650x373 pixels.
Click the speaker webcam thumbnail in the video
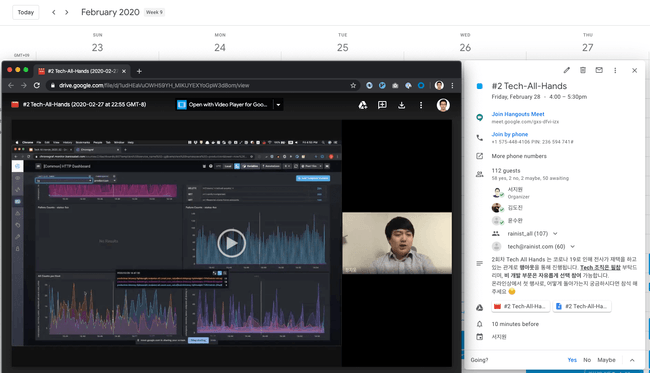coord(397,243)
